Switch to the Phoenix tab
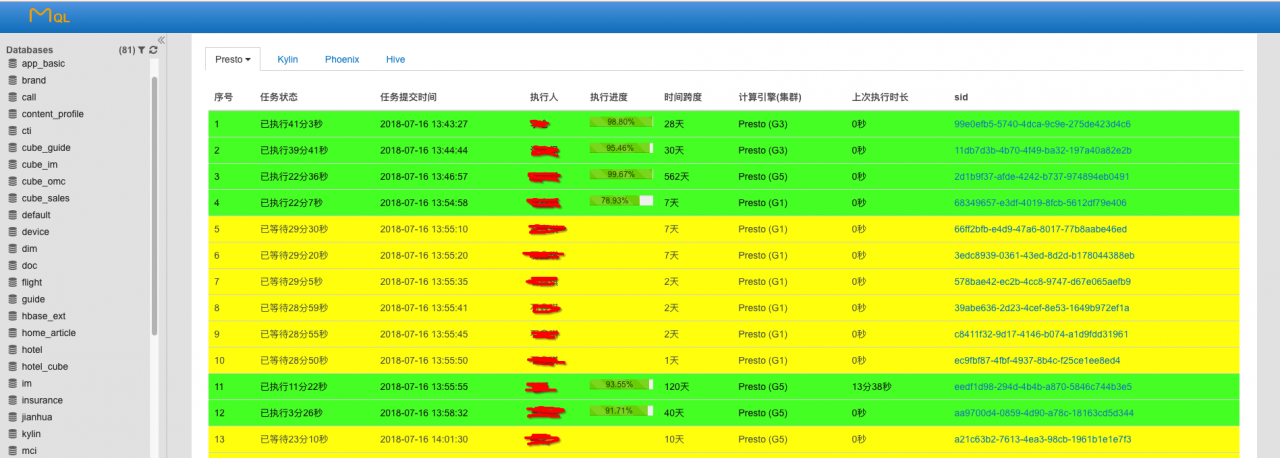 [342, 60]
